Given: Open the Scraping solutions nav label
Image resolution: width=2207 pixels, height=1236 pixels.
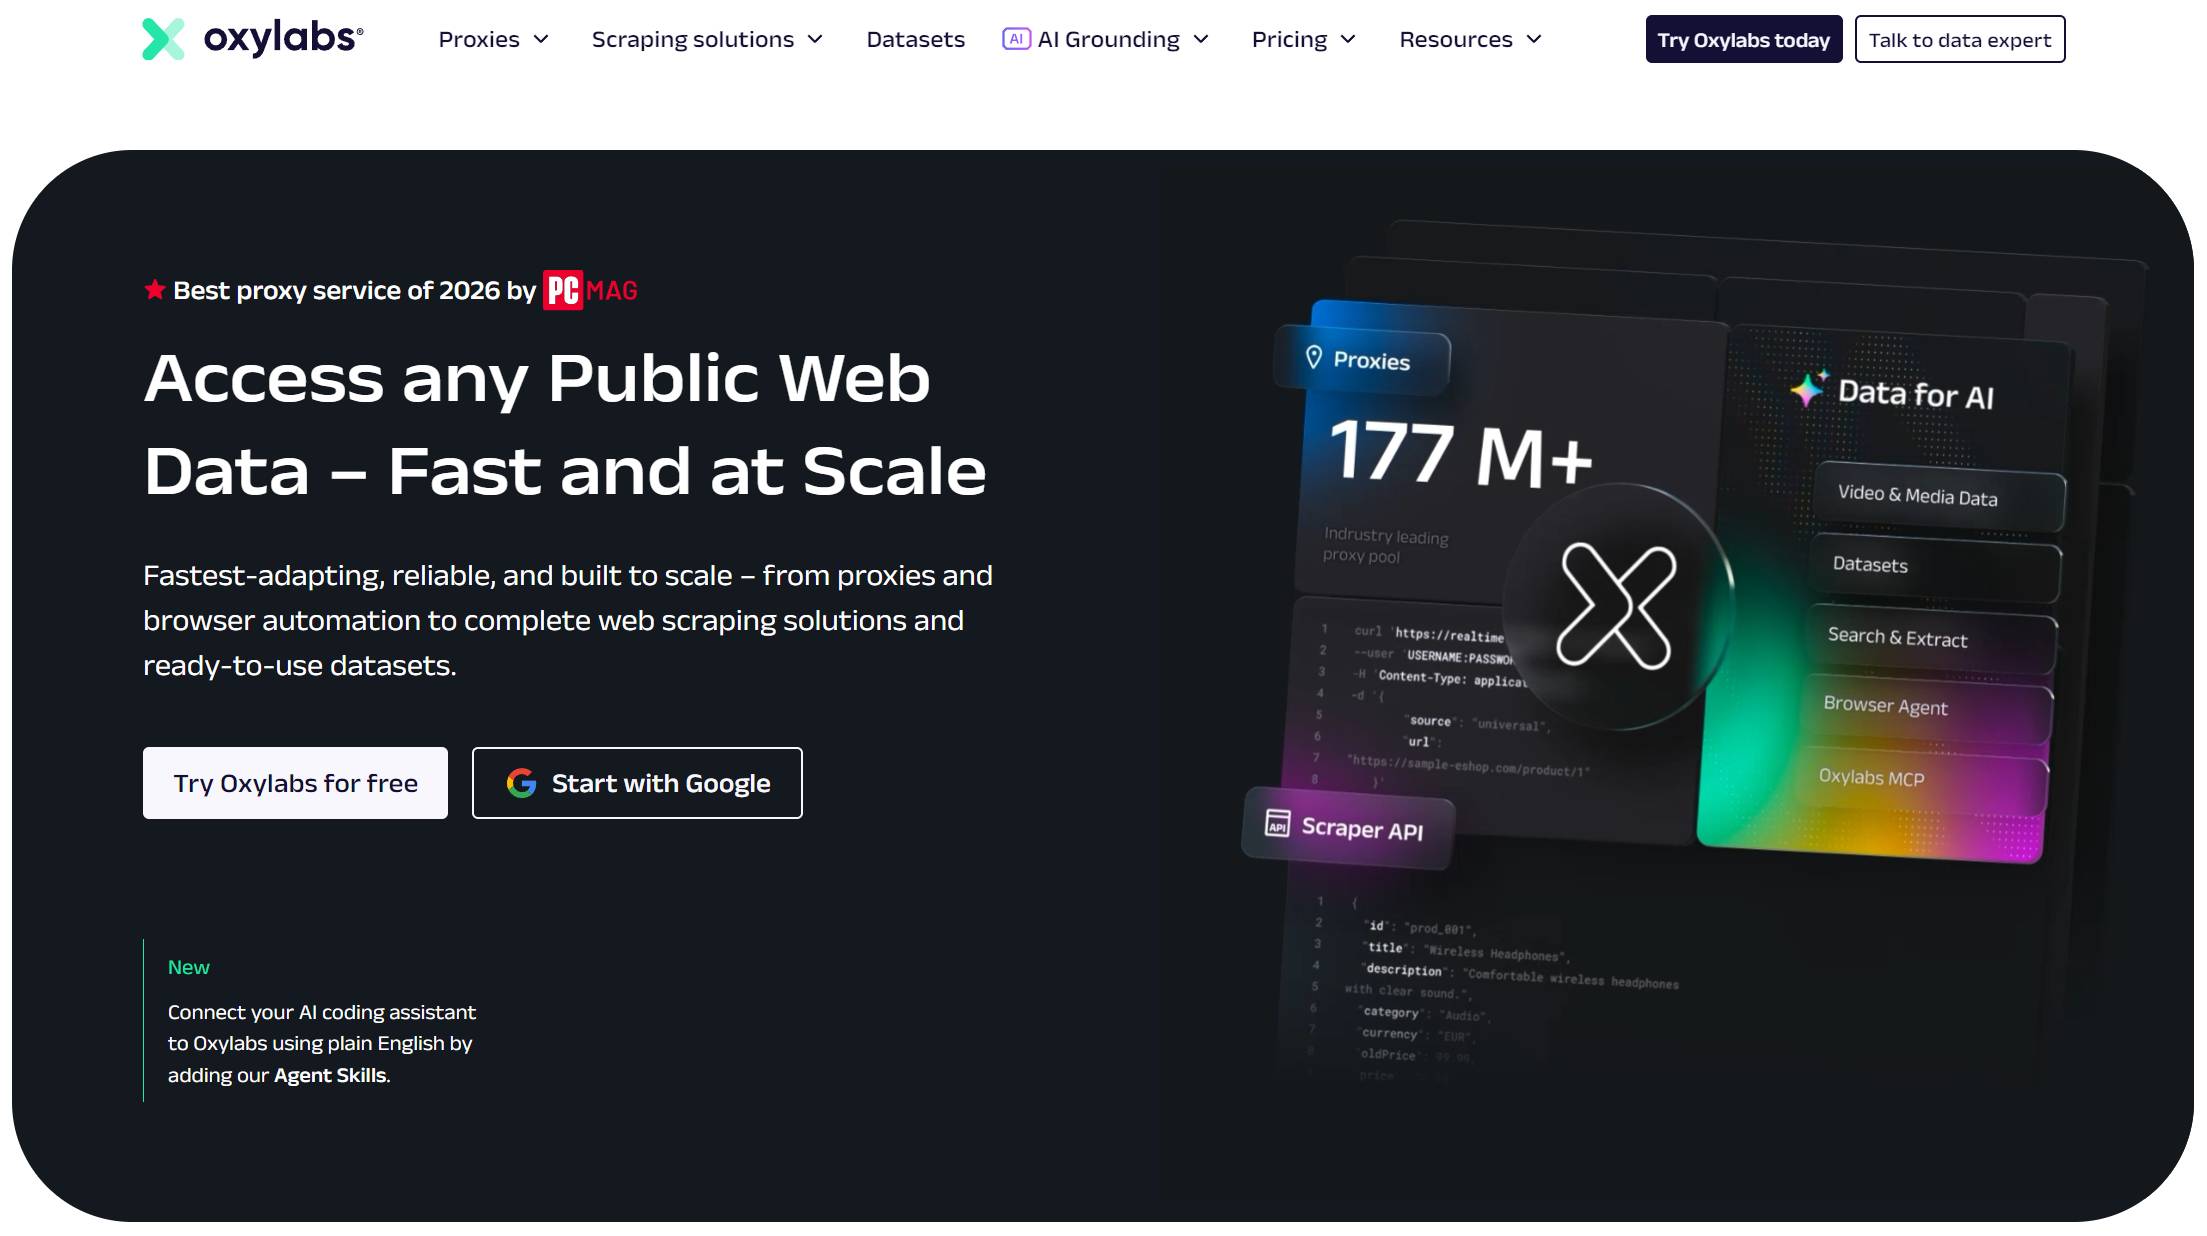Looking at the screenshot, I should pyautogui.click(x=692, y=39).
